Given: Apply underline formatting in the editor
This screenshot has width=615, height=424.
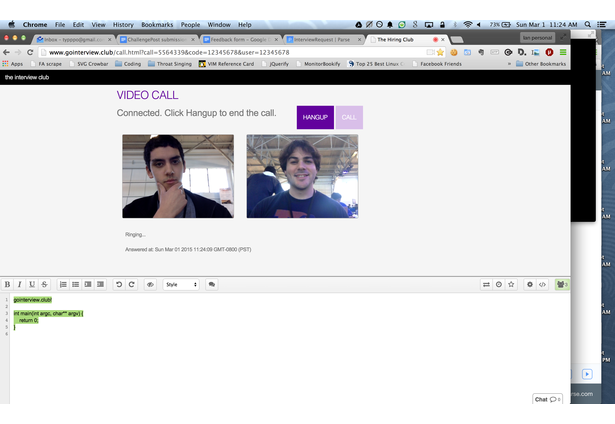Looking at the screenshot, I should point(32,284).
